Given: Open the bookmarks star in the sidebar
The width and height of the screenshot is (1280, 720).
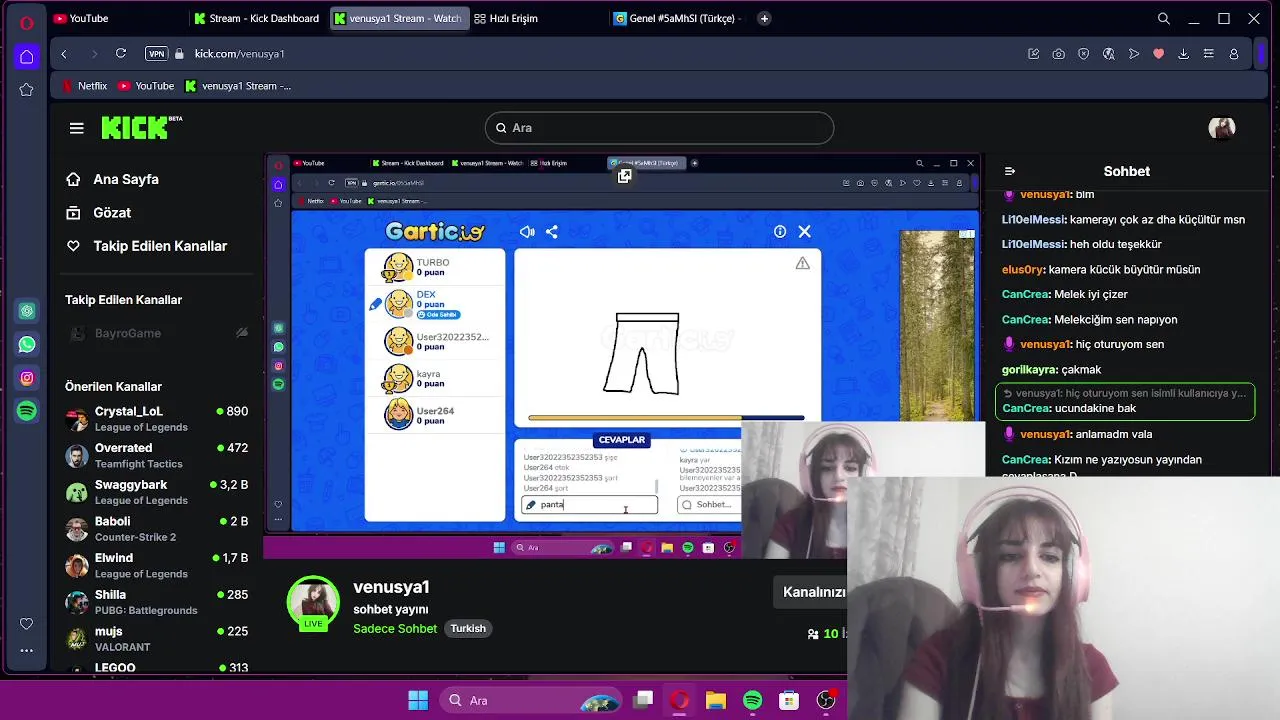Looking at the screenshot, I should tap(27, 90).
